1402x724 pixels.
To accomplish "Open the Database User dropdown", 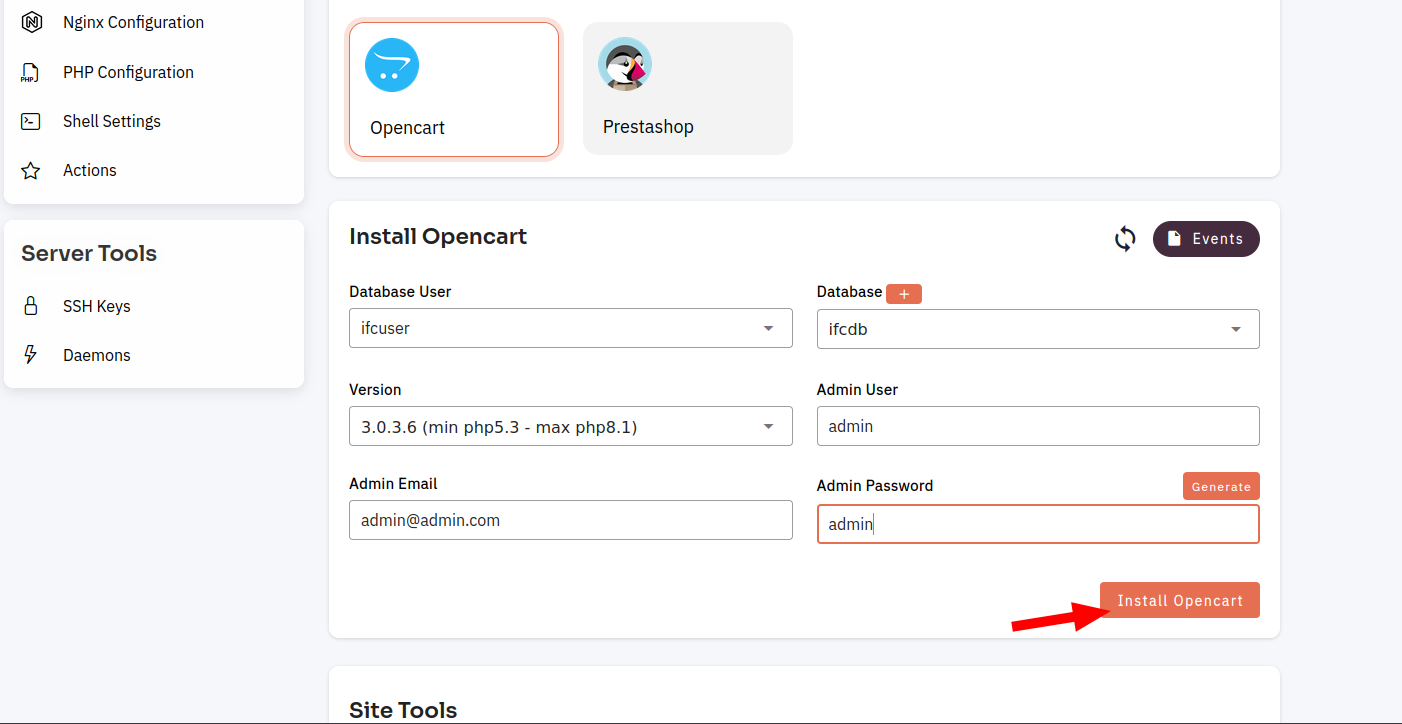I will 571,328.
